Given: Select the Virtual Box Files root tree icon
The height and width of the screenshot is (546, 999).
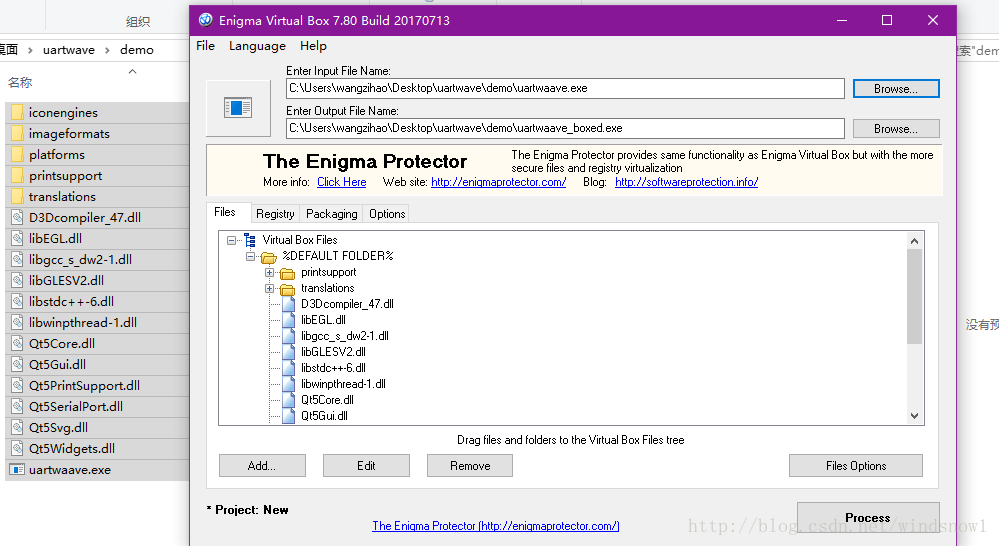Looking at the screenshot, I should 250,240.
